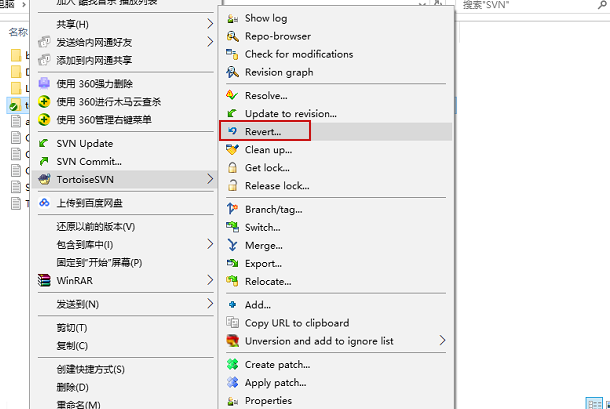
Task: Choose 复制(C) from the context menu
Action: point(126,346)
